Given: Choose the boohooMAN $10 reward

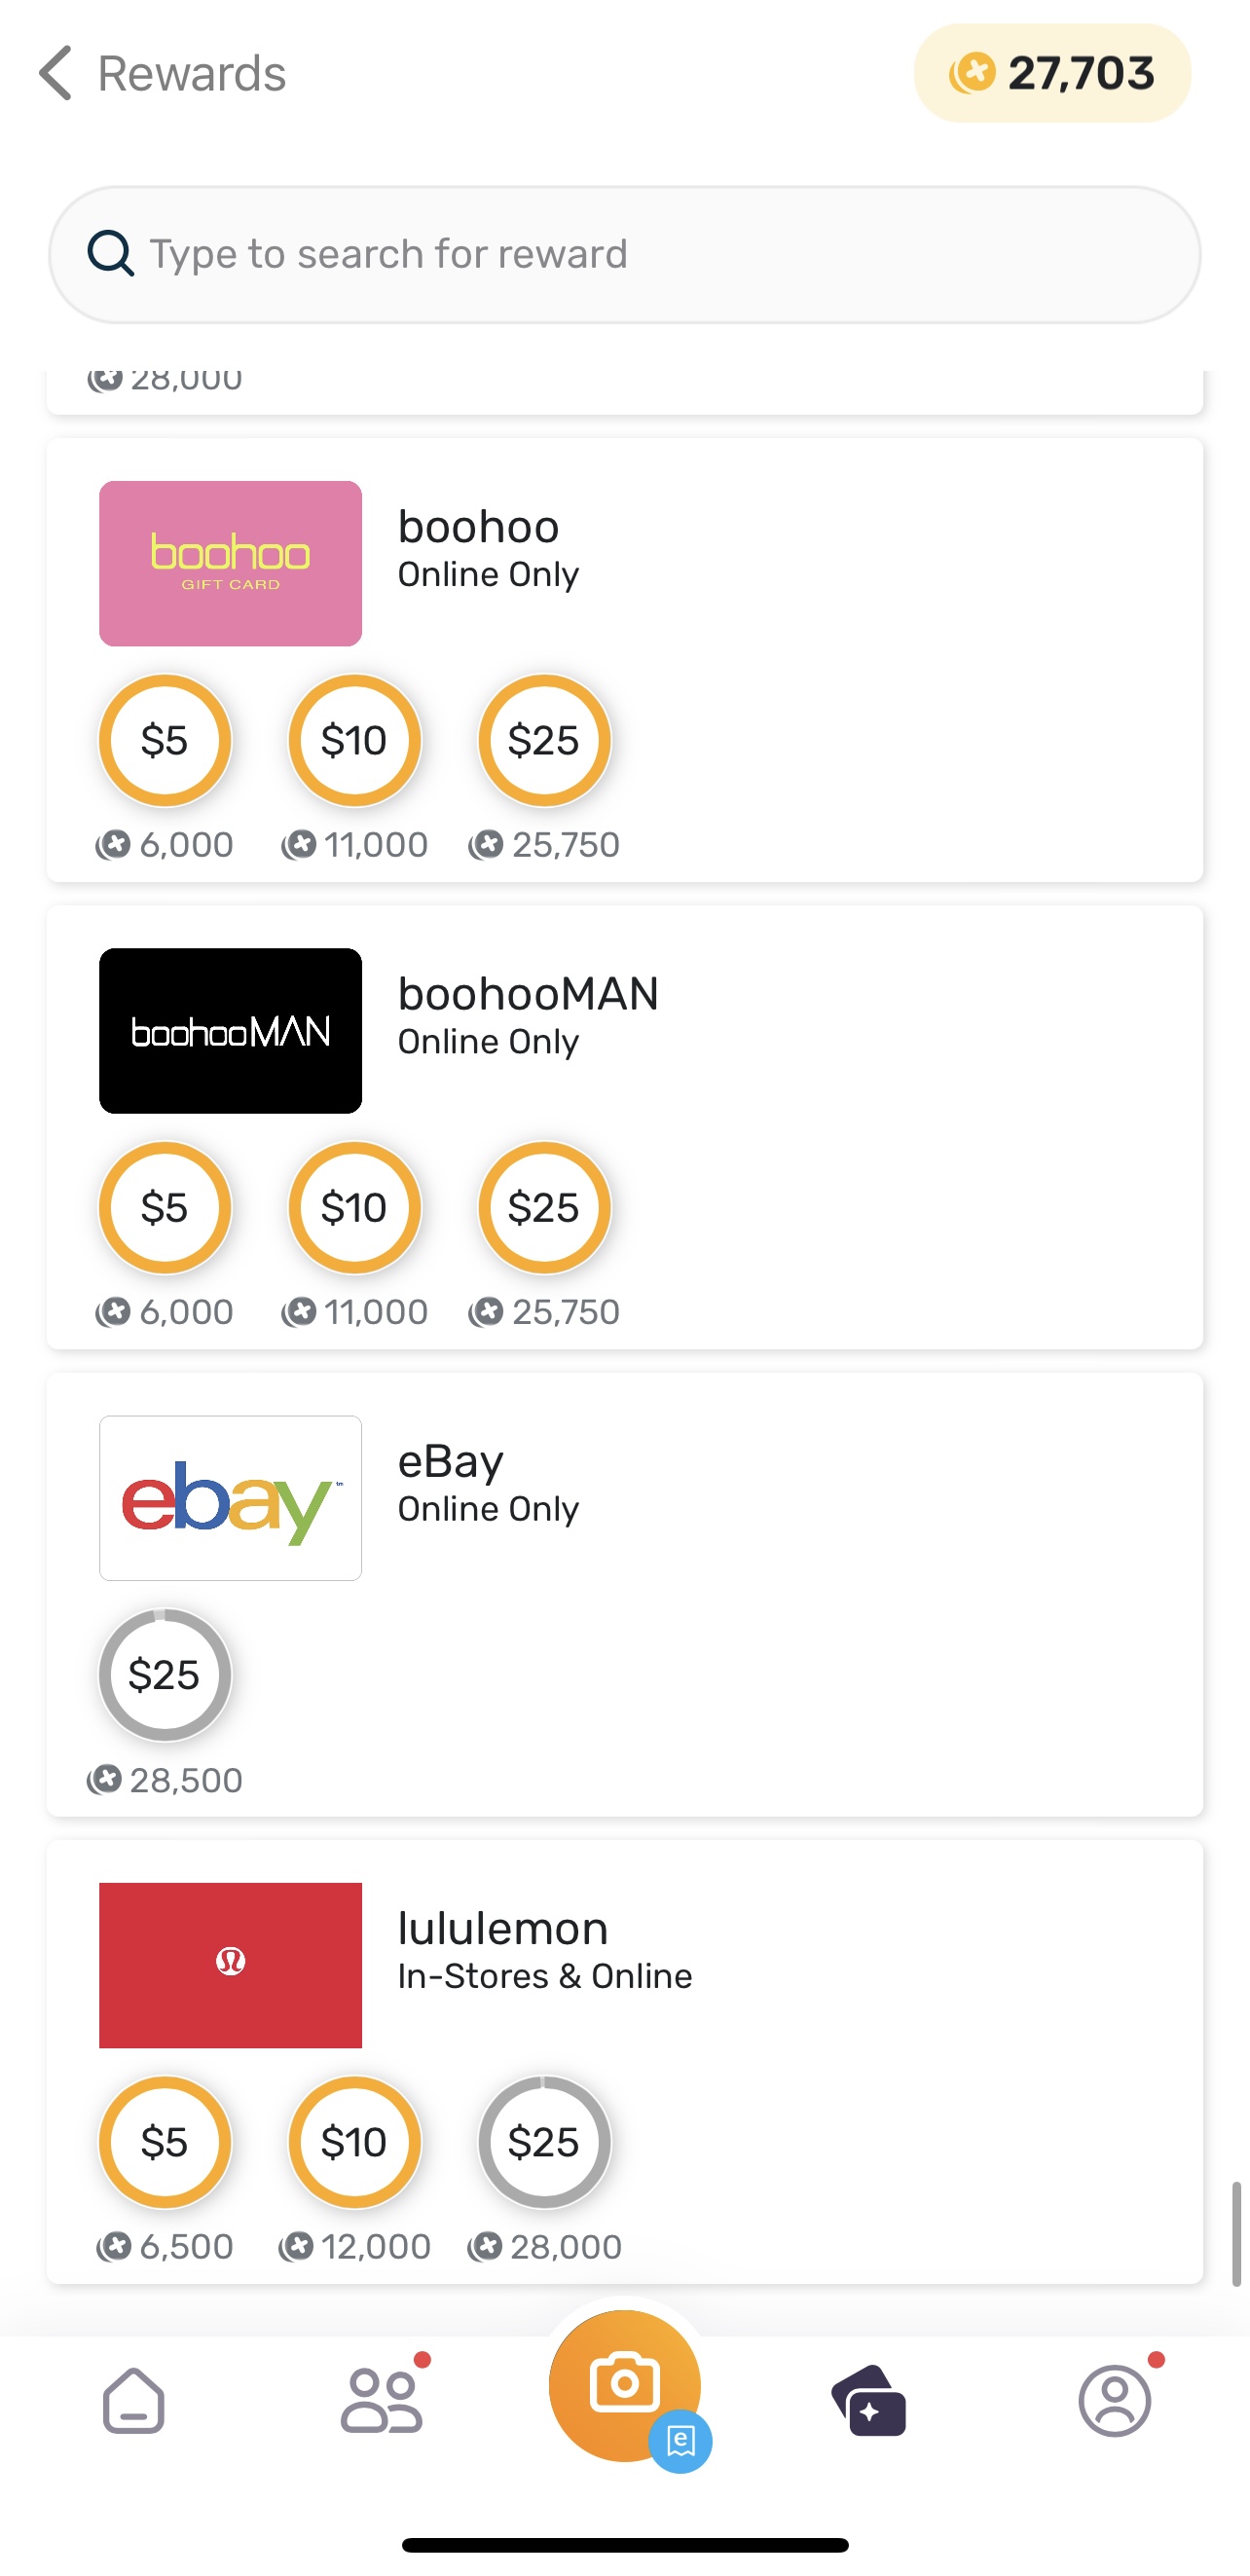Looking at the screenshot, I should point(354,1207).
